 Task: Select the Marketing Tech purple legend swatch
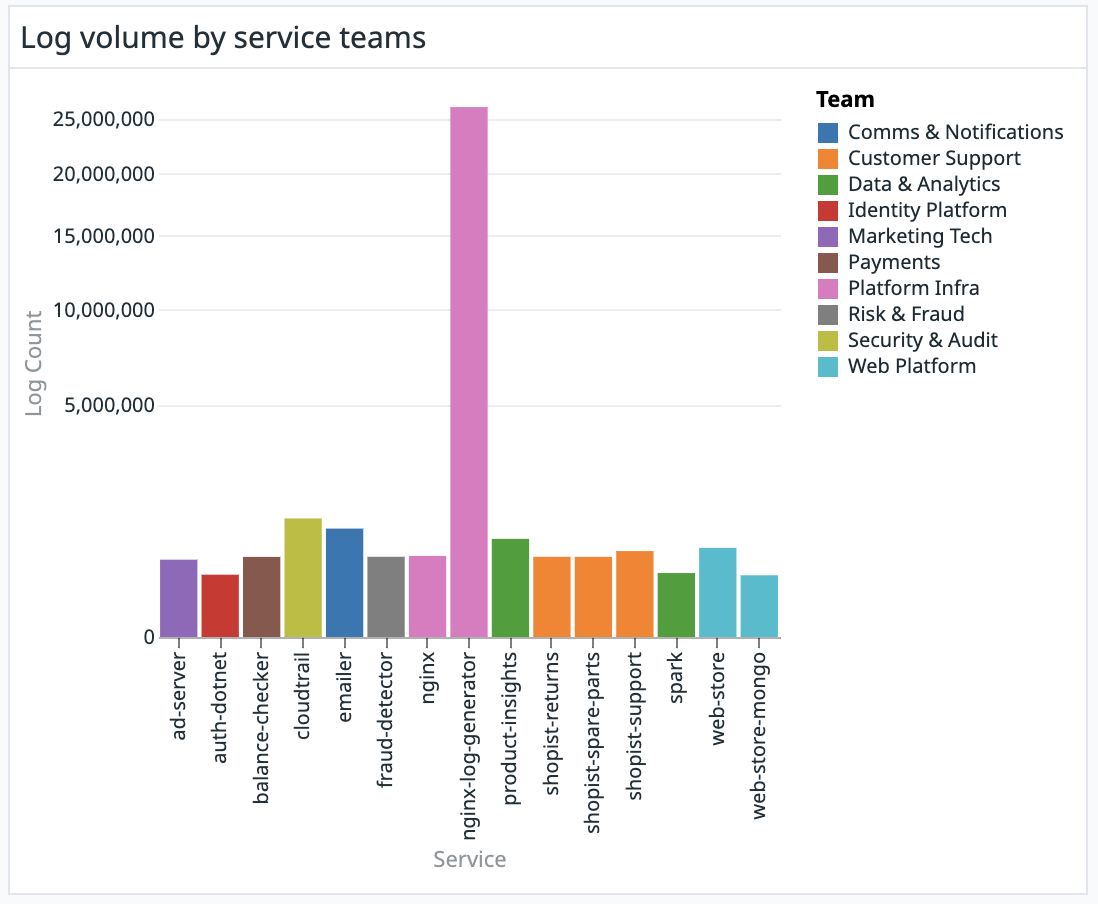pyautogui.click(x=828, y=236)
